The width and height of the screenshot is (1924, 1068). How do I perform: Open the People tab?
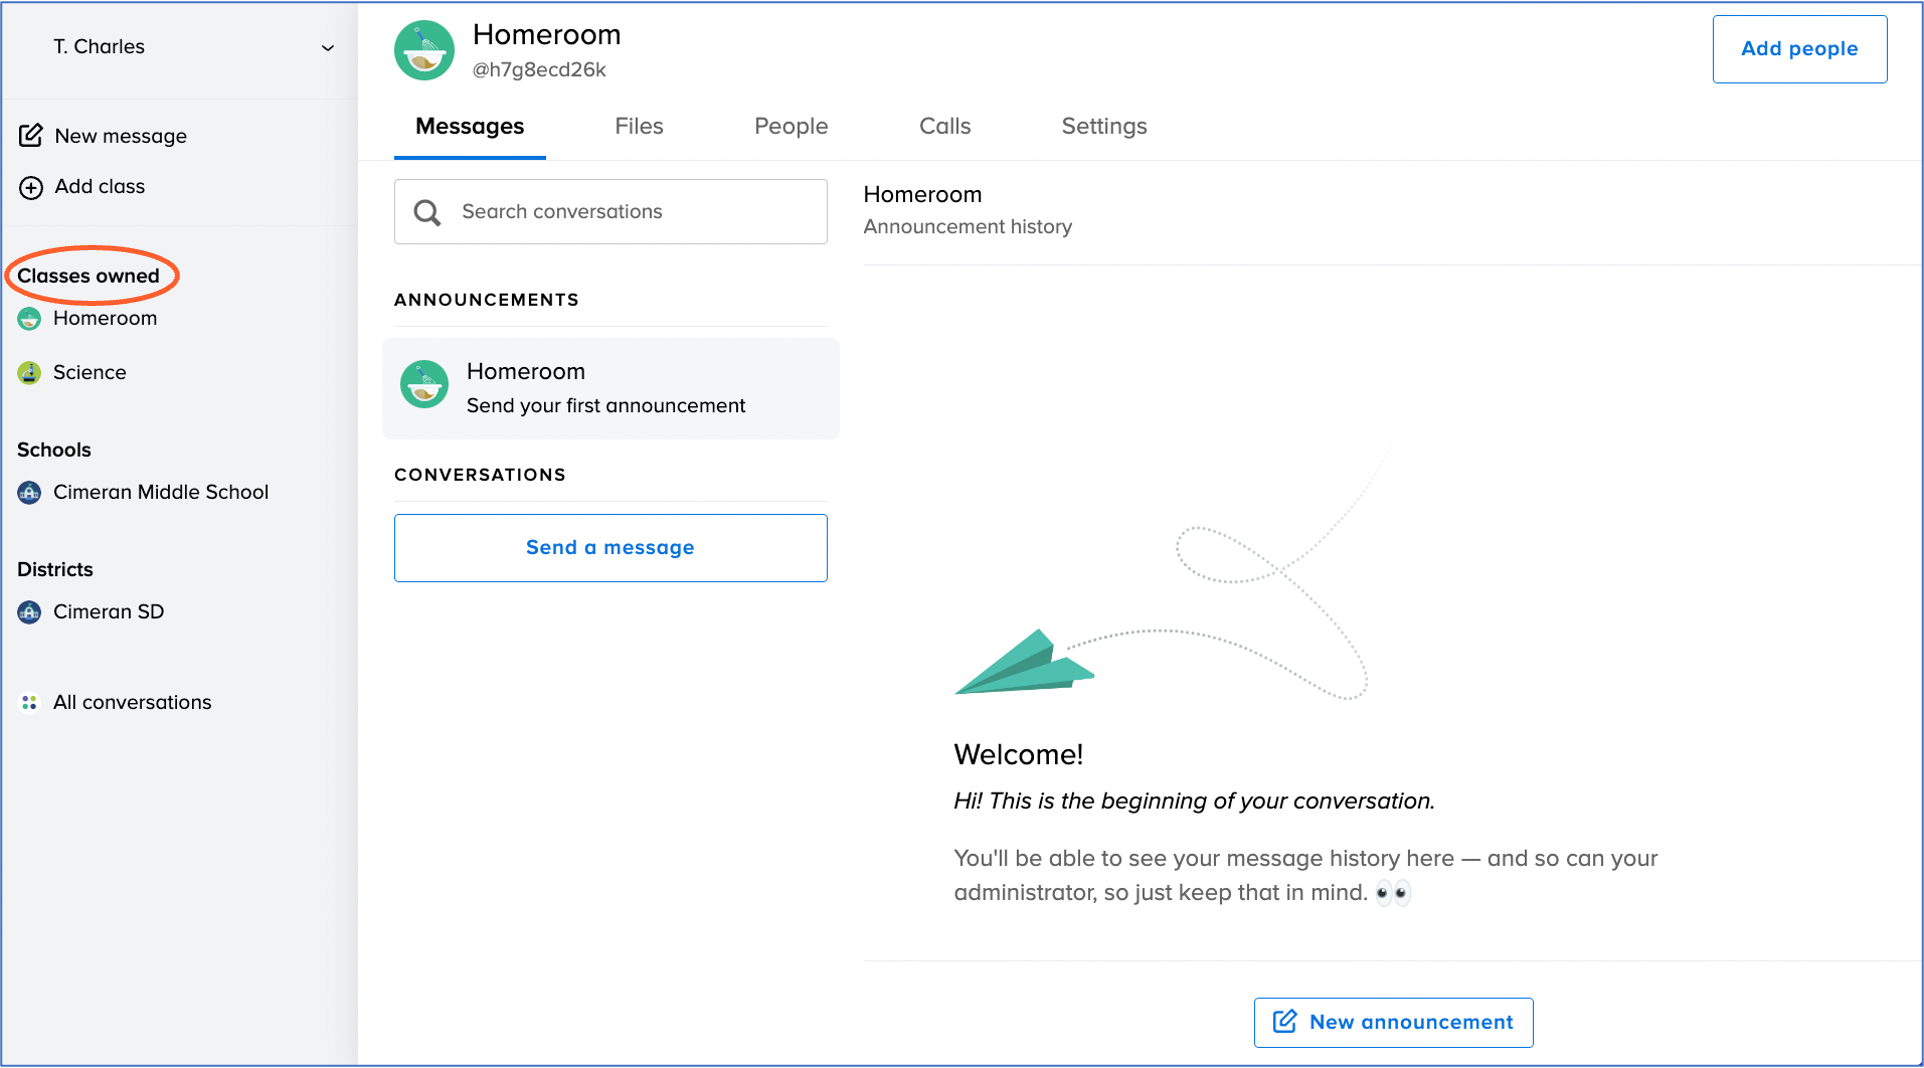pos(790,127)
